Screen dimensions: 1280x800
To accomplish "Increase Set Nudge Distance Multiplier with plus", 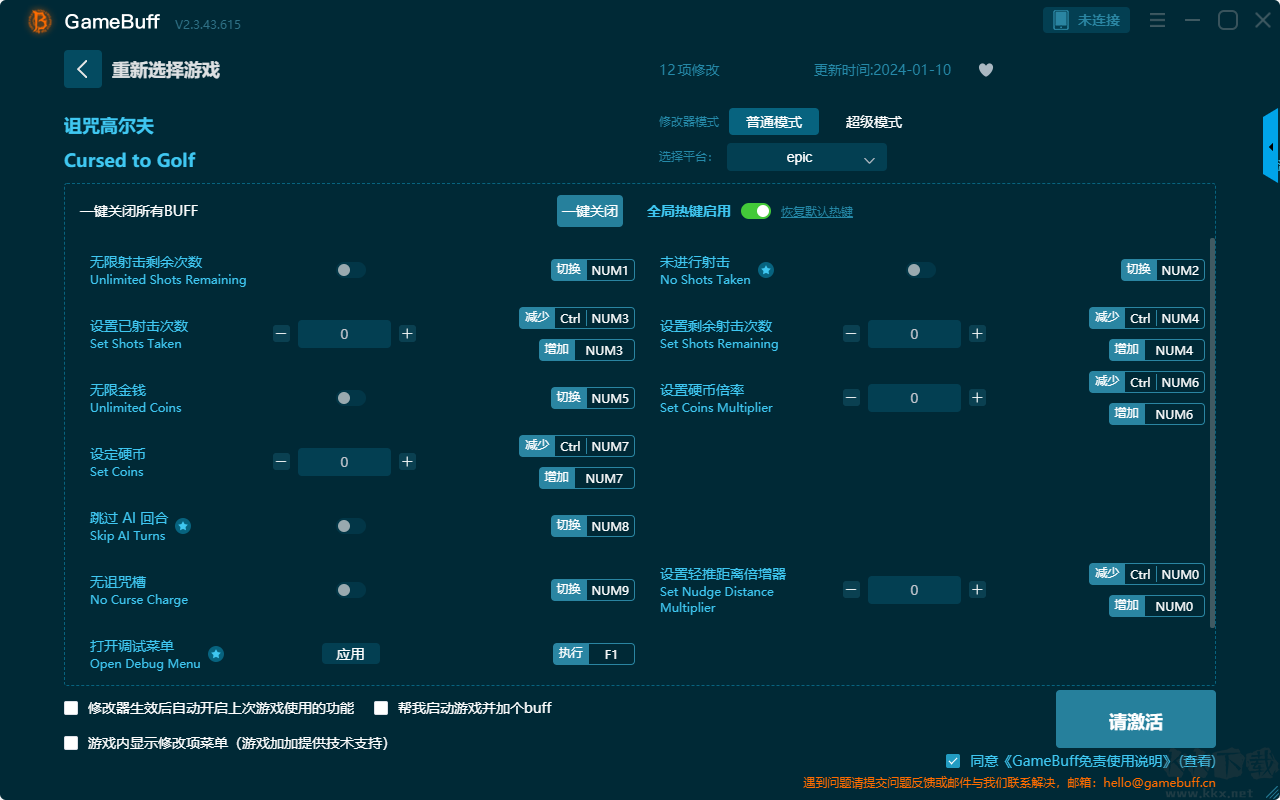I will pyautogui.click(x=977, y=590).
